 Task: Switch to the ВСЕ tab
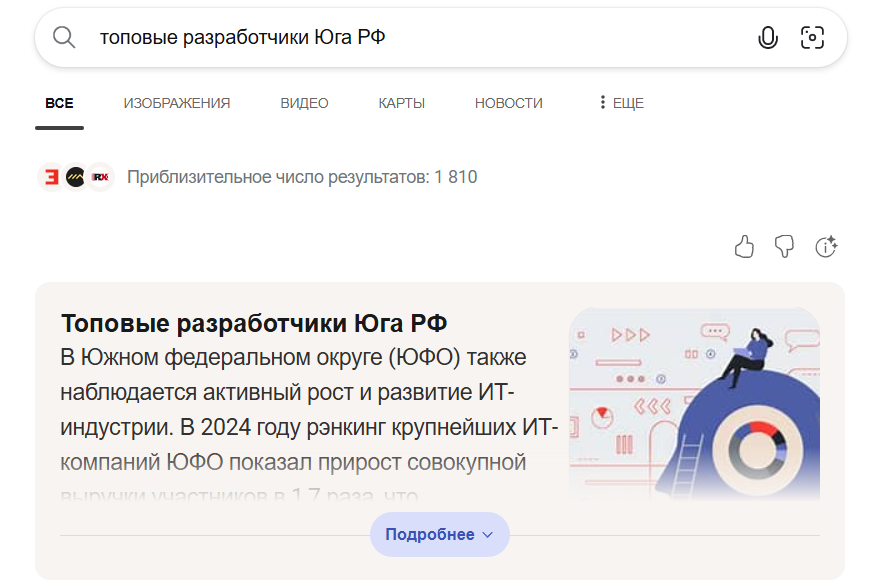click(59, 103)
